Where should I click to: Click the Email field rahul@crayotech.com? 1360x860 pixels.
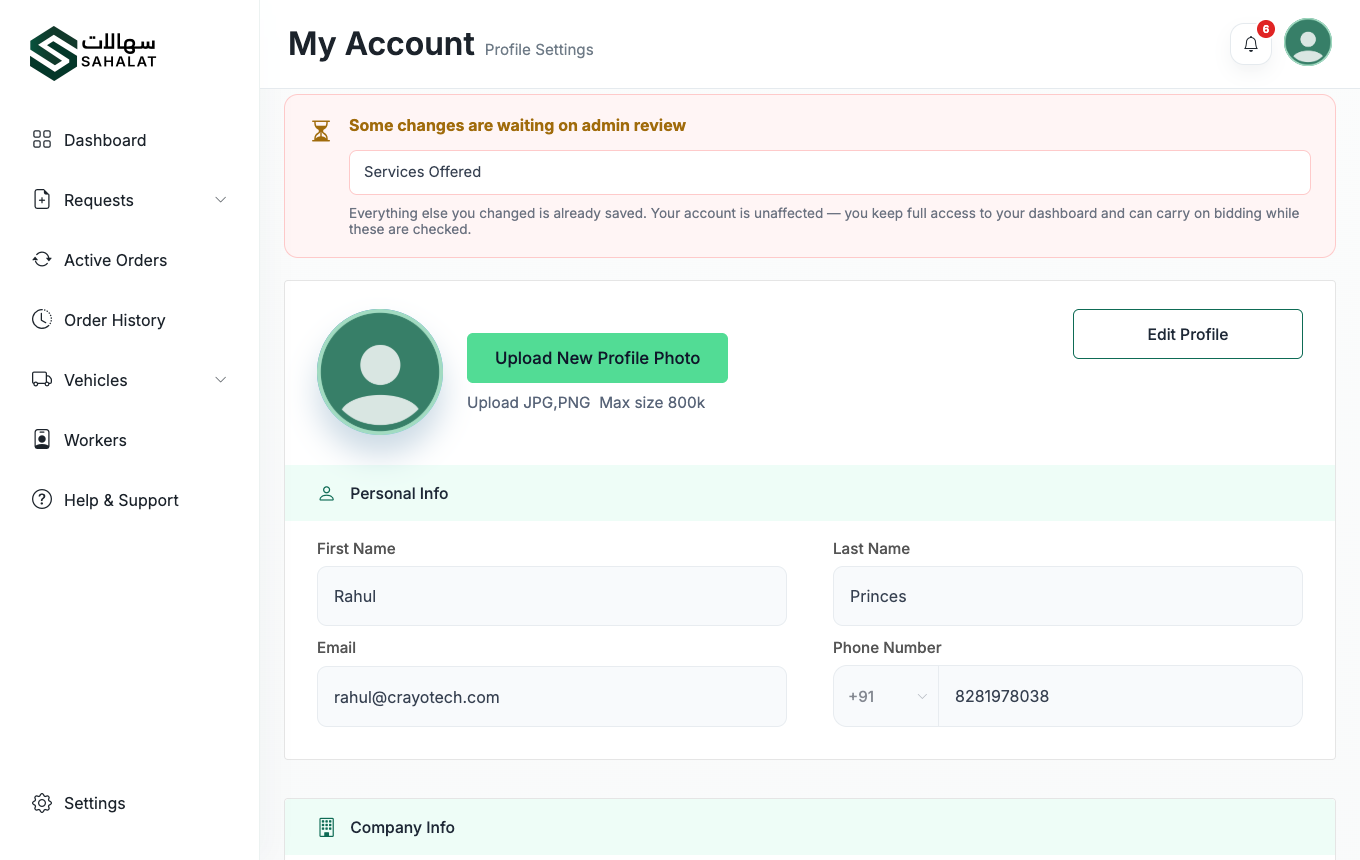coord(552,696)
